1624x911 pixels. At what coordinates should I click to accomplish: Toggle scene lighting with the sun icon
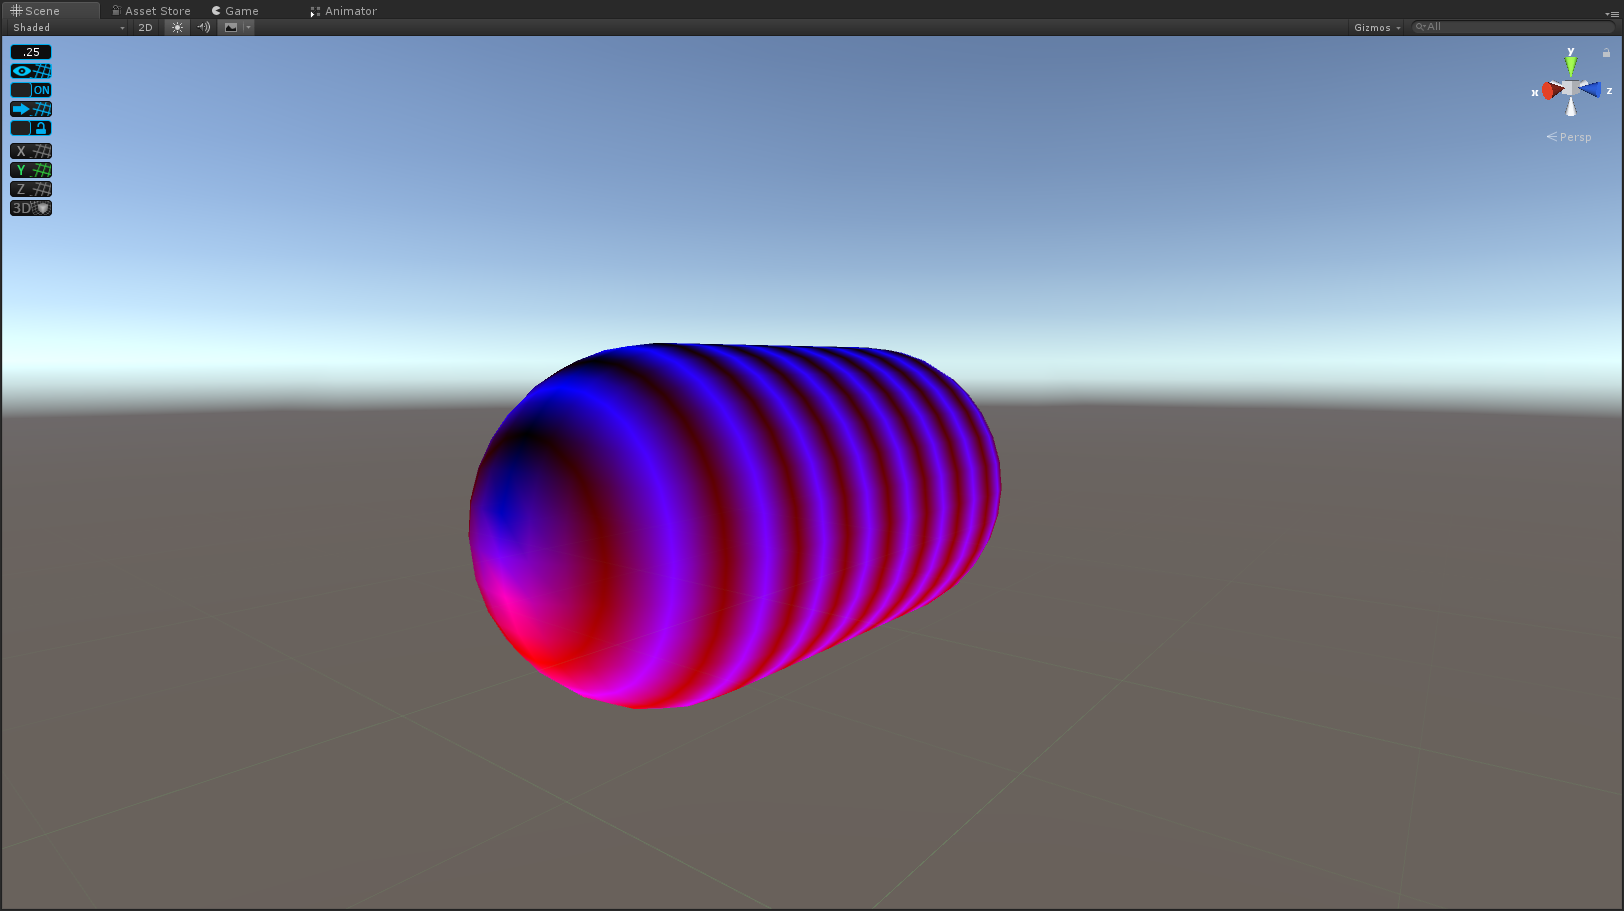click(x=177, y=27)
